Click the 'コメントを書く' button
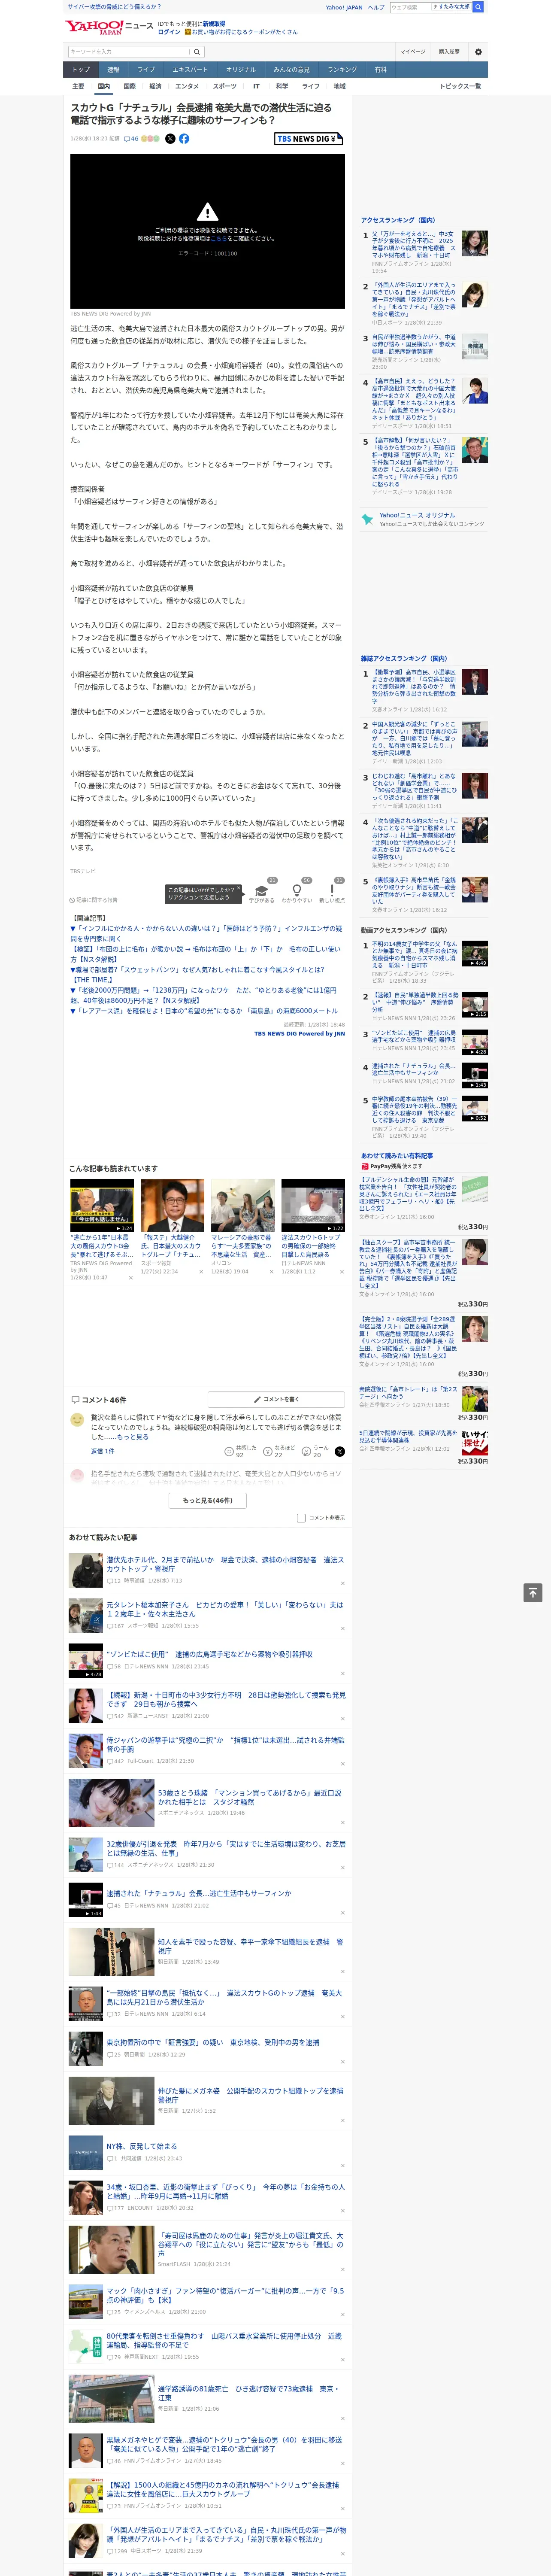The image size is (551, 2576). pos(276,1400)
